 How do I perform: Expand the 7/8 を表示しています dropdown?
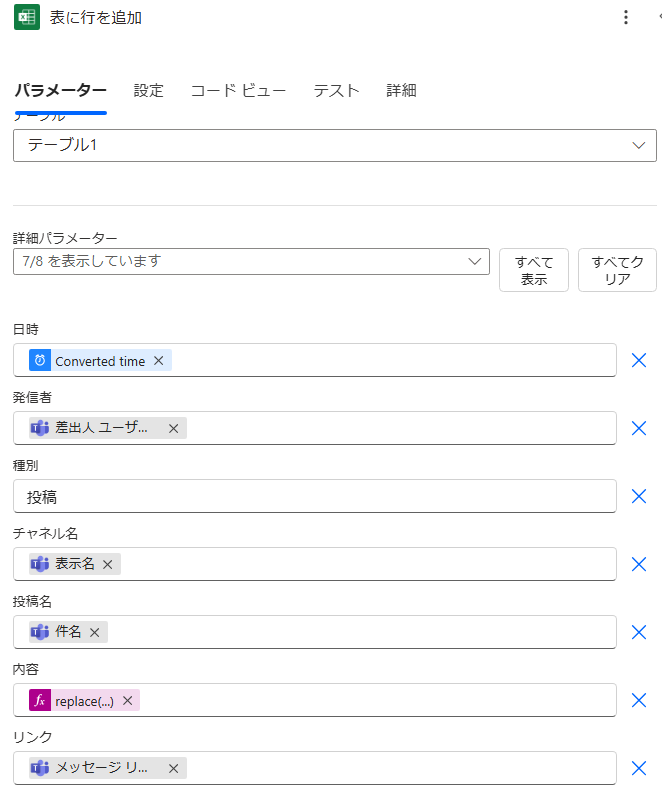474,262
